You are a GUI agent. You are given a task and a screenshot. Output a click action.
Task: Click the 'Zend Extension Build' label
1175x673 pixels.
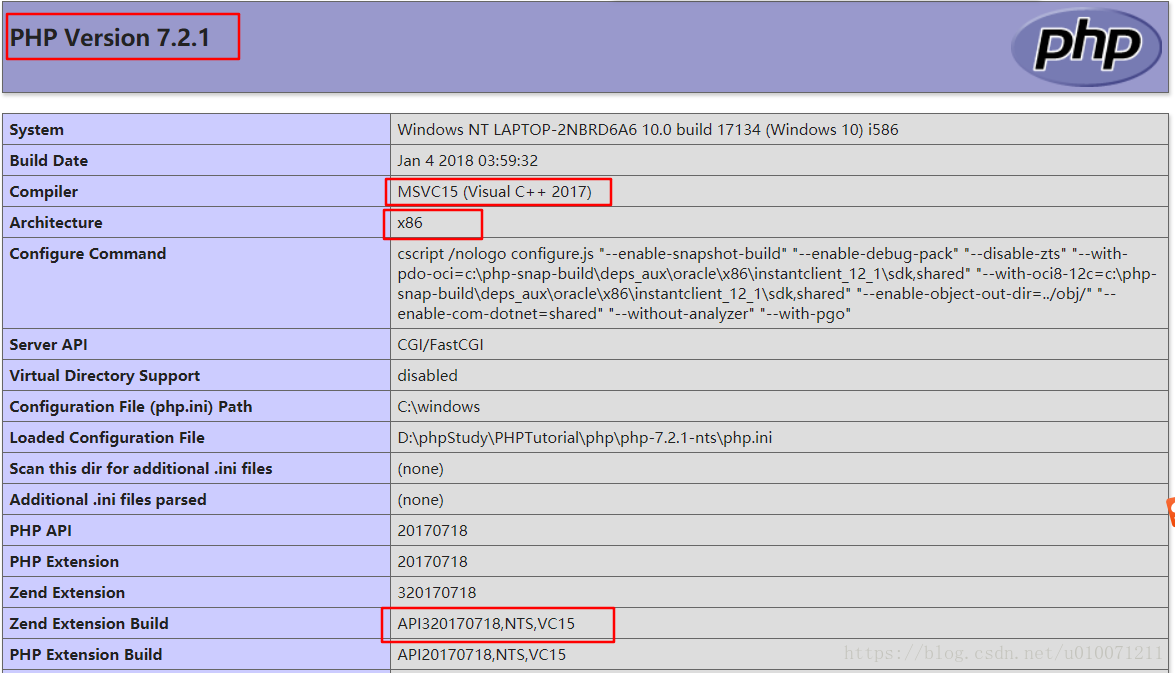click(89, 624)
